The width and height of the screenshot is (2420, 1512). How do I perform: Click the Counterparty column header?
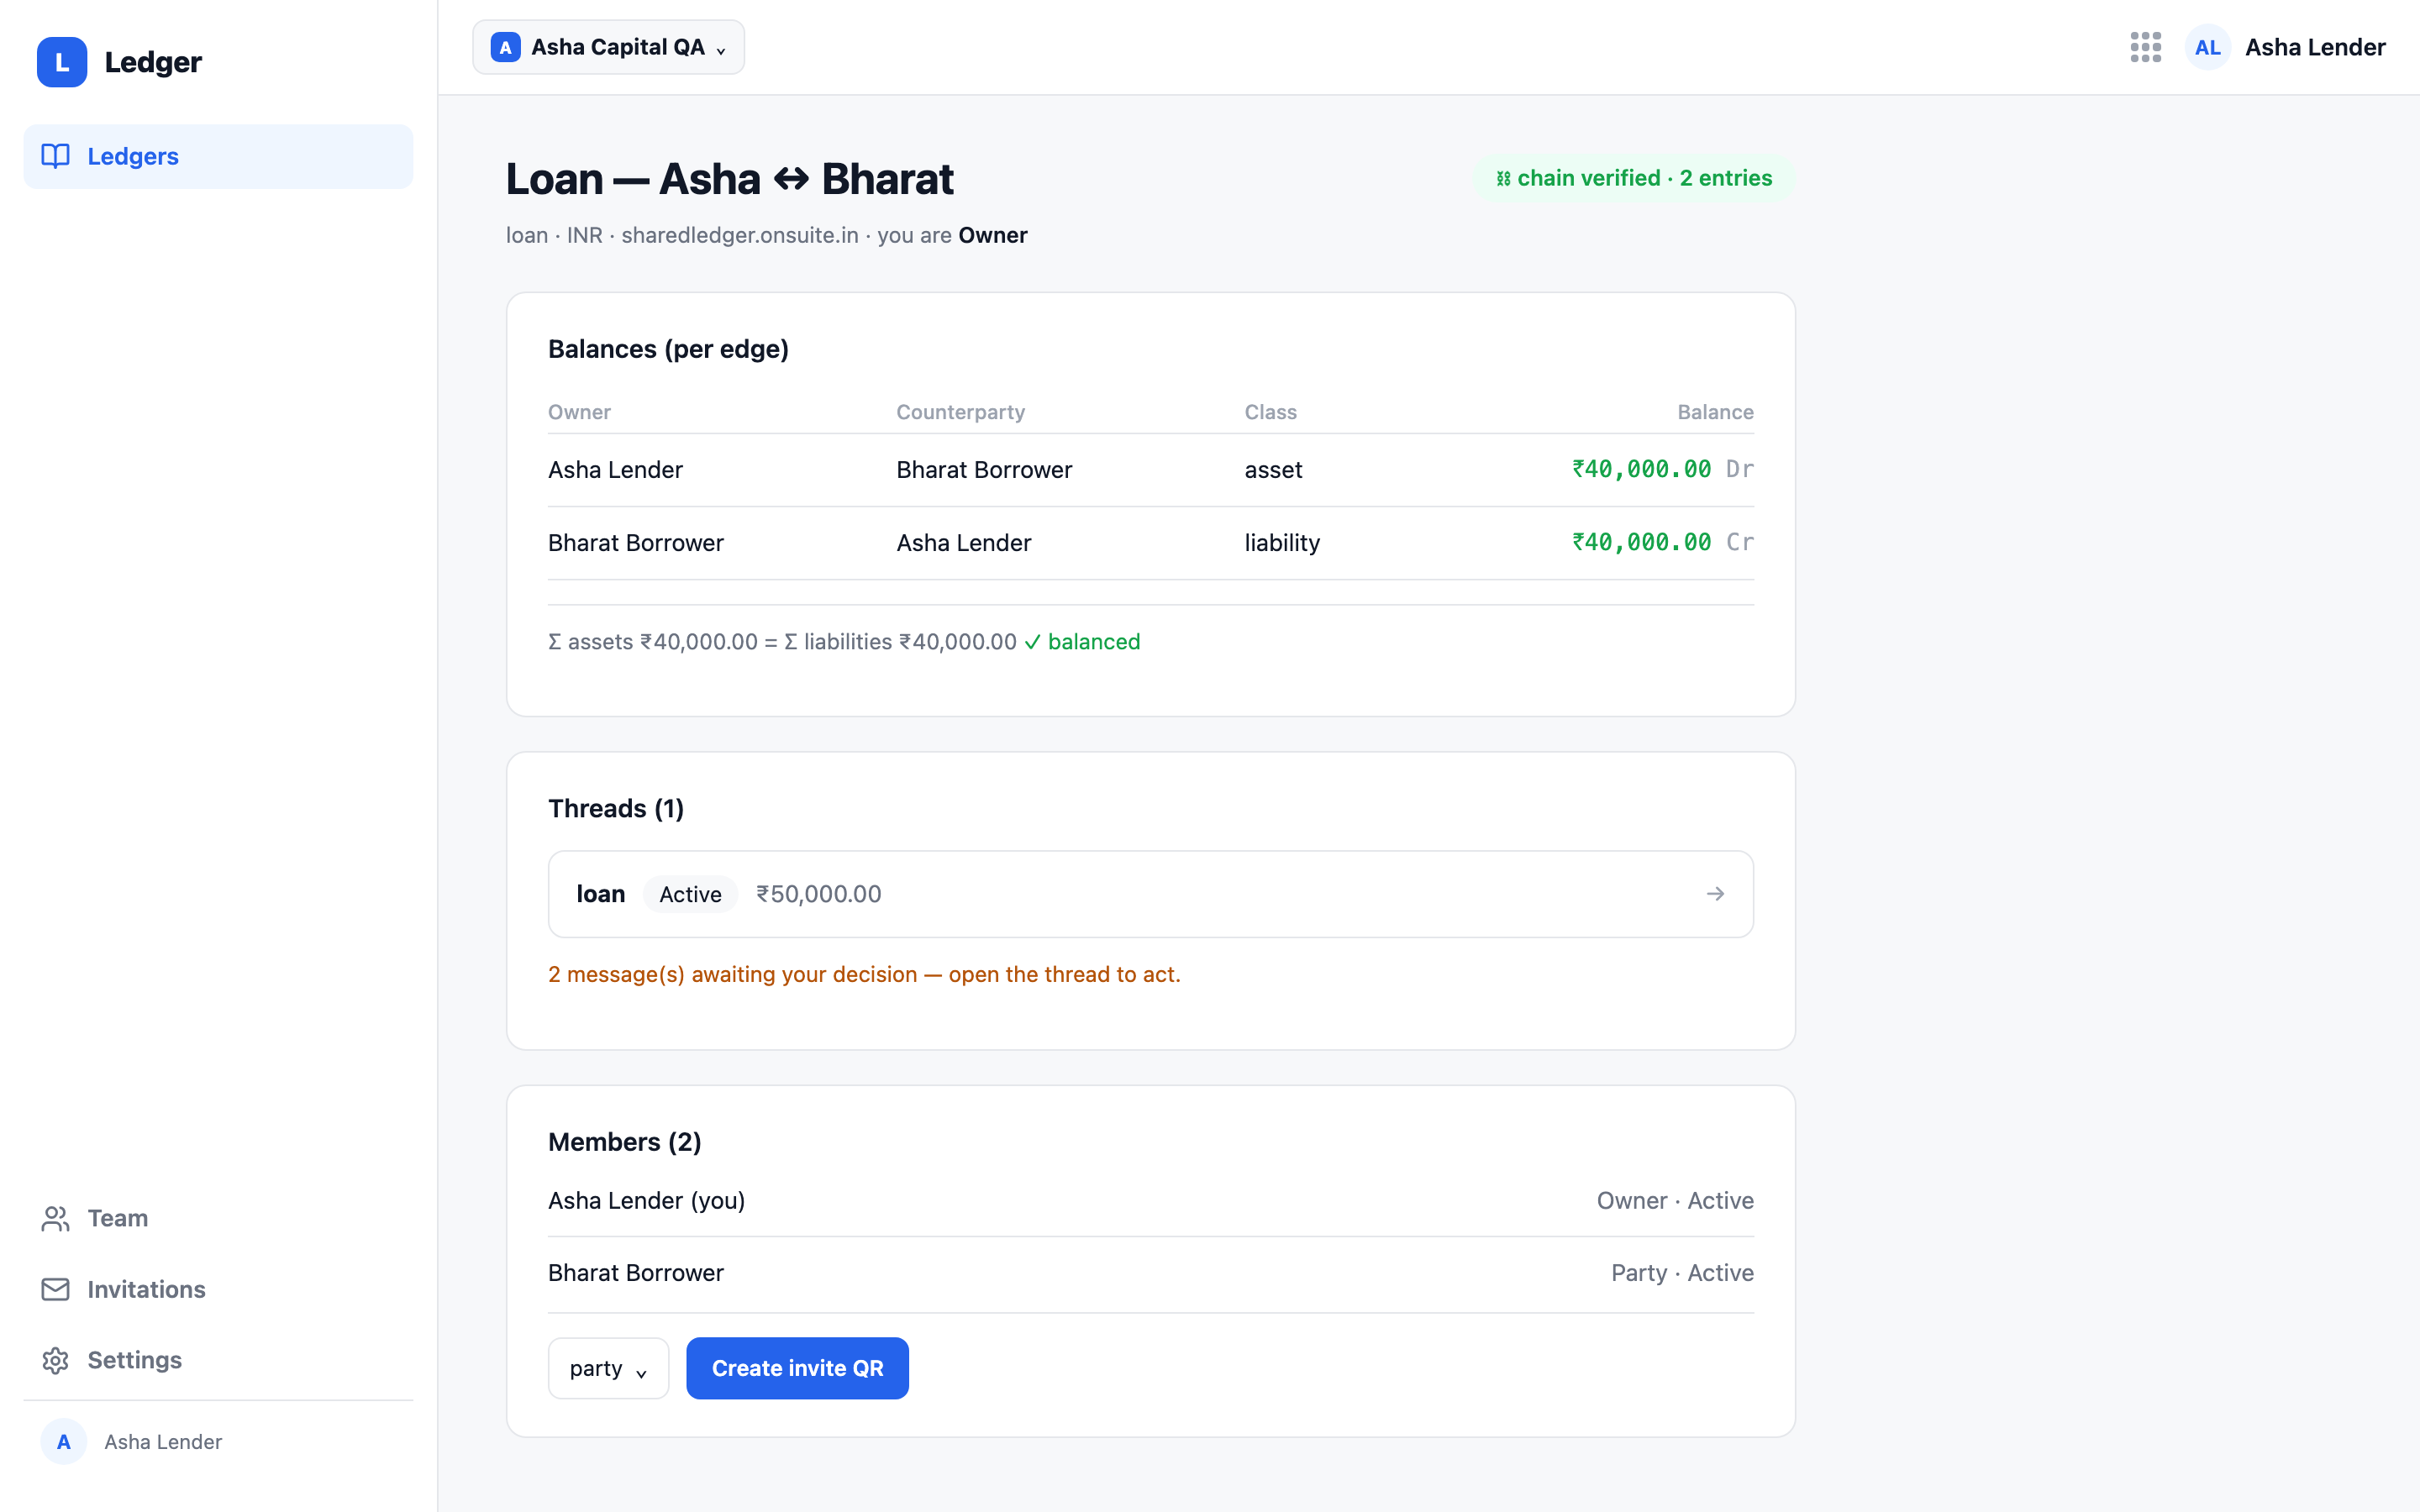(960, 412)
